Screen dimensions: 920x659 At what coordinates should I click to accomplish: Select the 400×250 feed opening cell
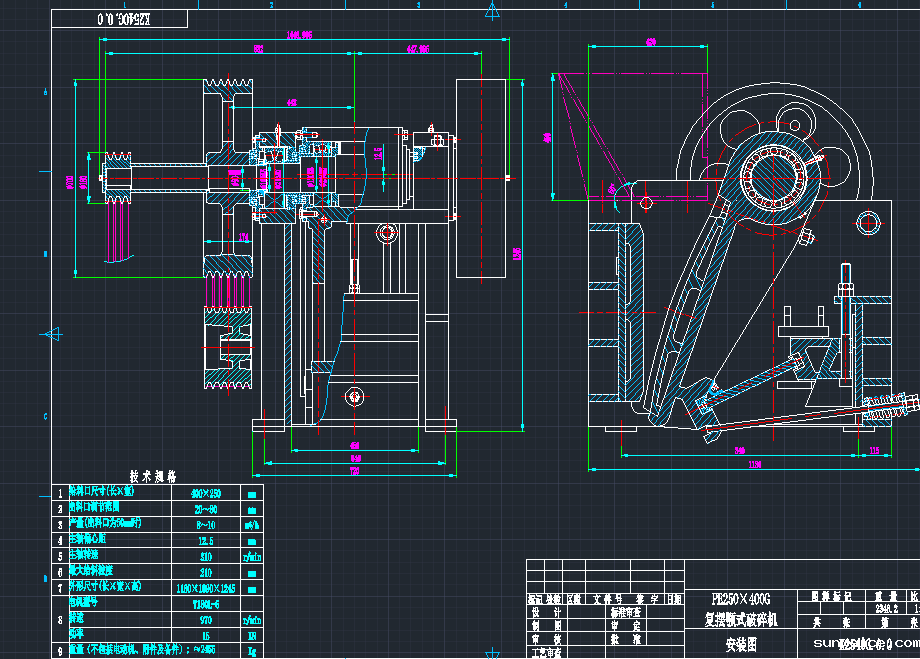point(207,493)
